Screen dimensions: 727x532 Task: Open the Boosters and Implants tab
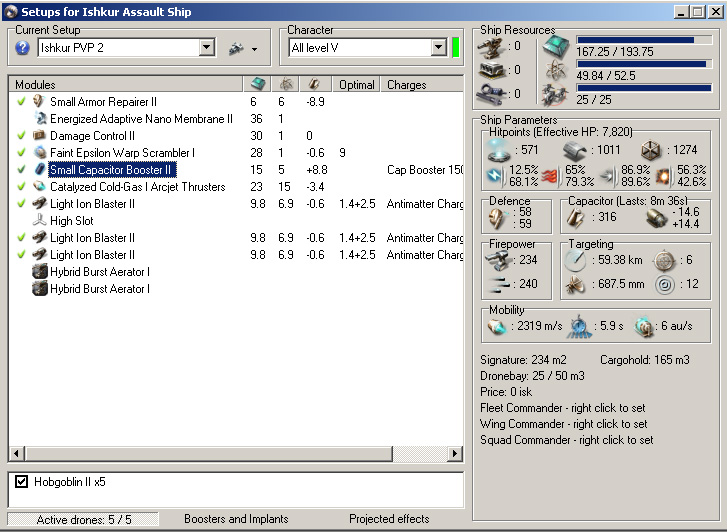click(236, 519)
